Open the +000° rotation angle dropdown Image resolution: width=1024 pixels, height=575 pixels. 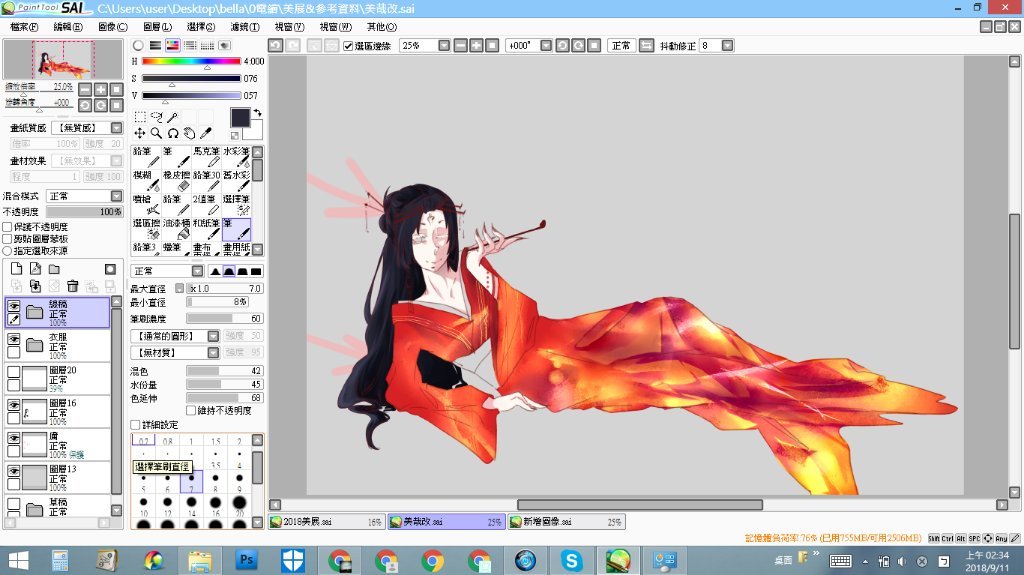546,45
